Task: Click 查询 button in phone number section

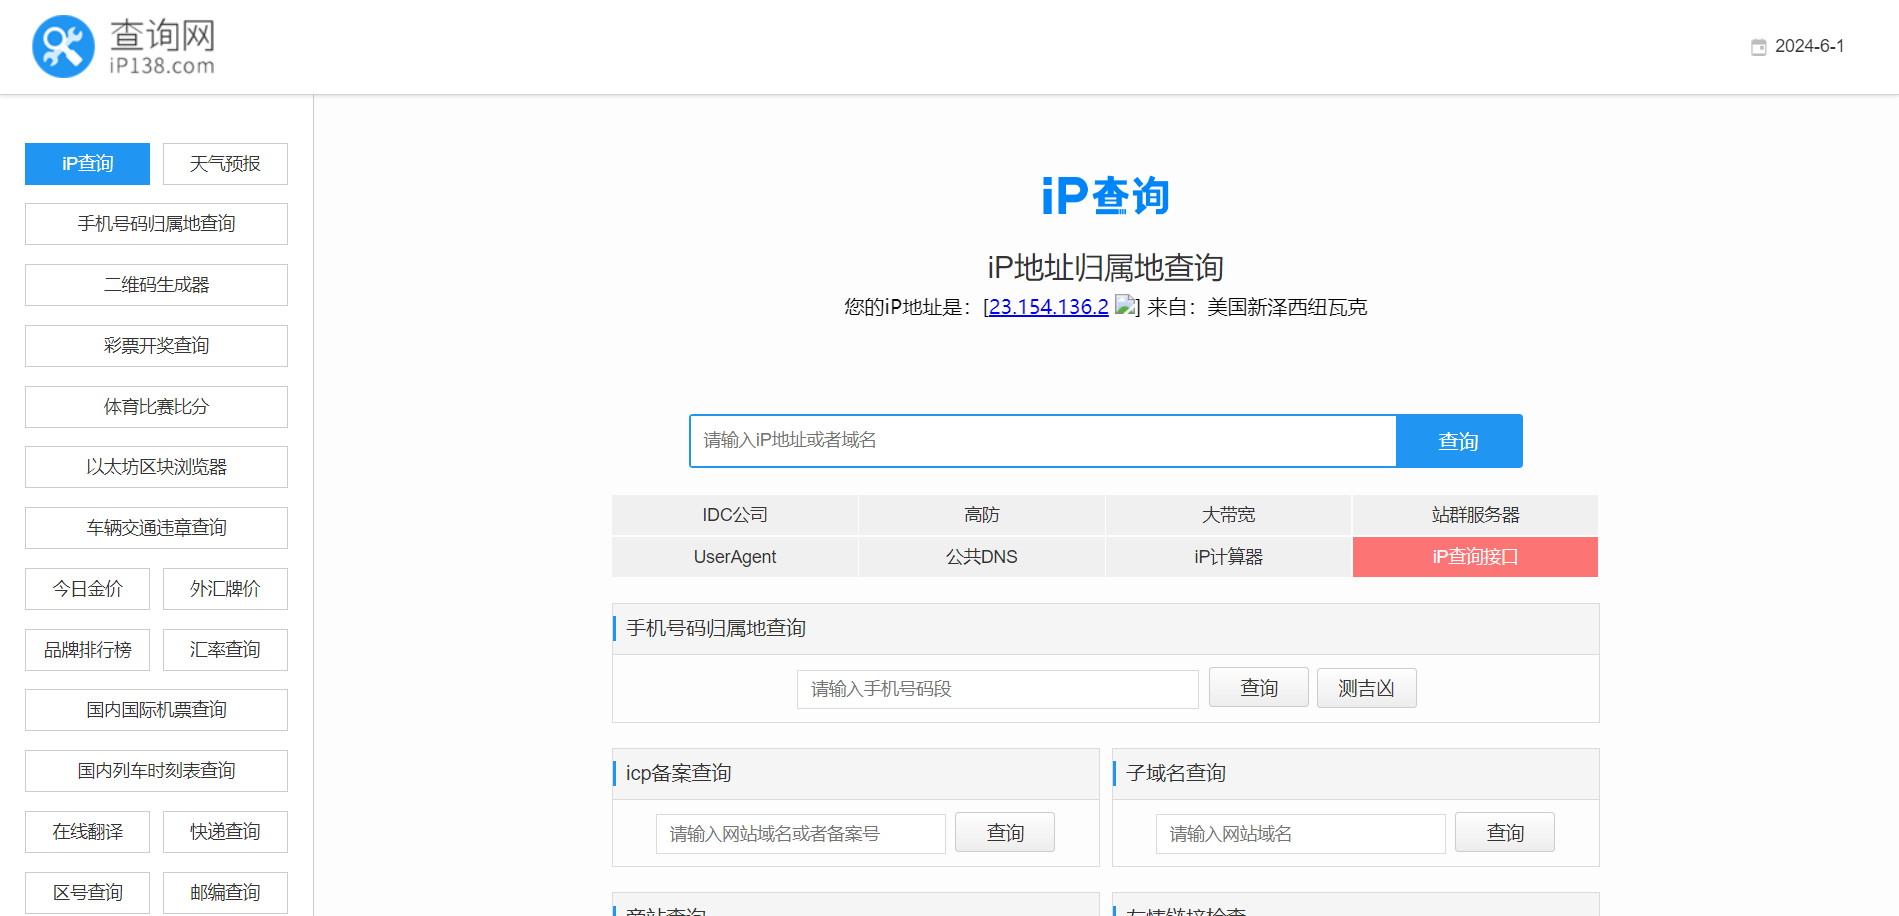Action: [x=1259, y=688]
